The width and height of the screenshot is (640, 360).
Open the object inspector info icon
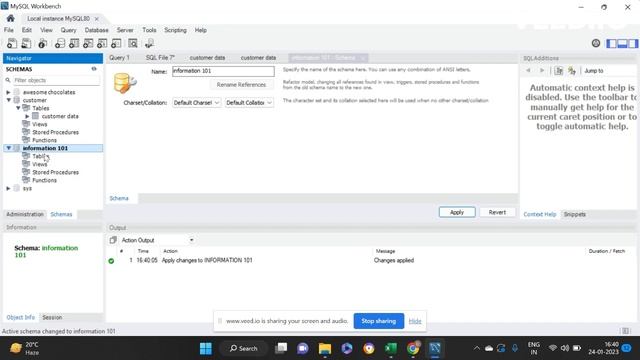(x=42, y=43)
